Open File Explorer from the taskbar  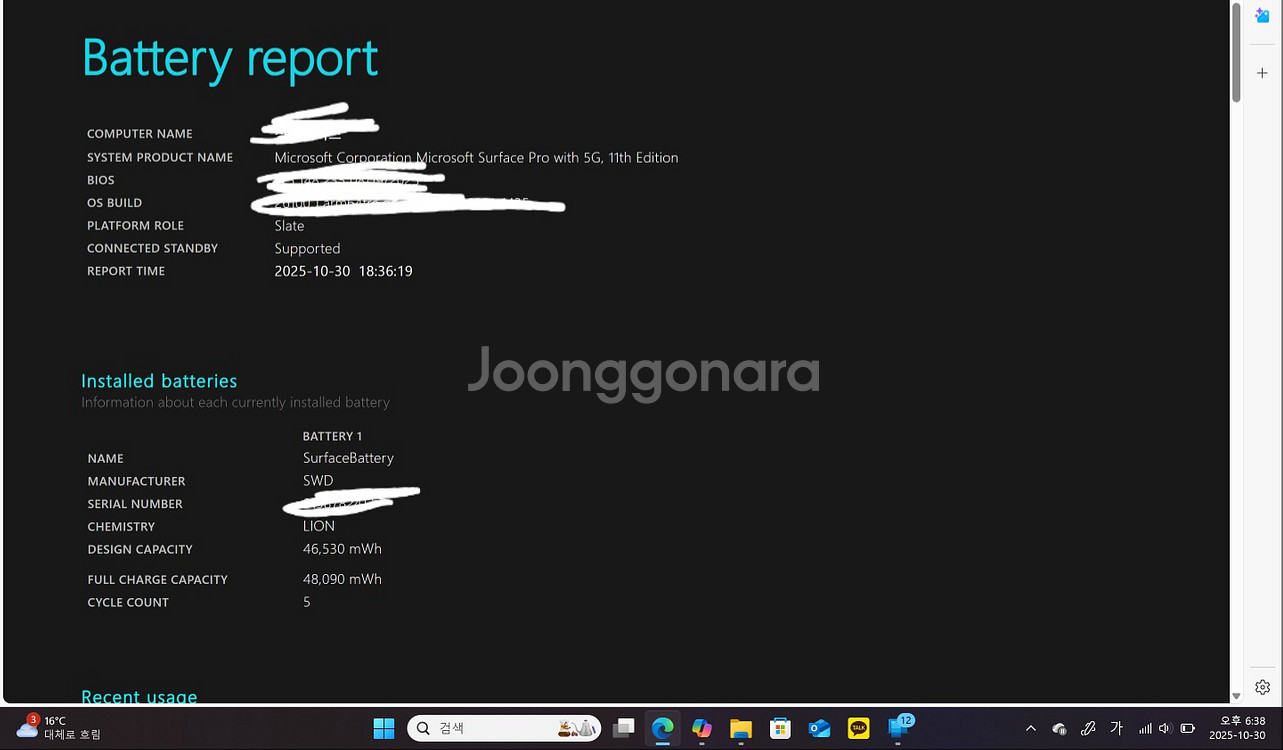[x=741, y=728]
